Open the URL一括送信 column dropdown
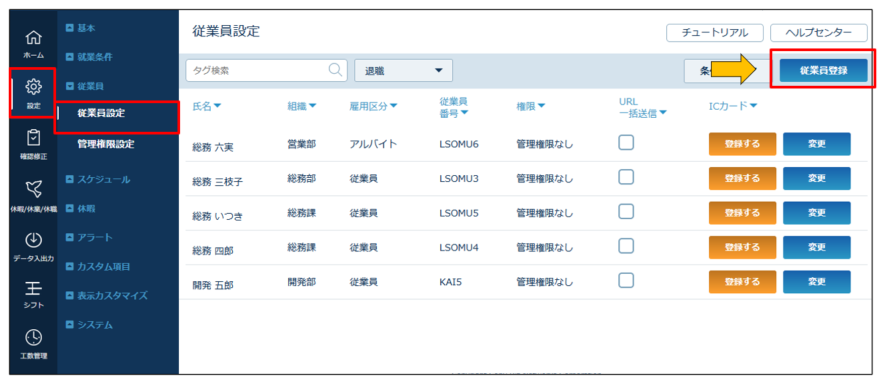 tap(643, 107)
